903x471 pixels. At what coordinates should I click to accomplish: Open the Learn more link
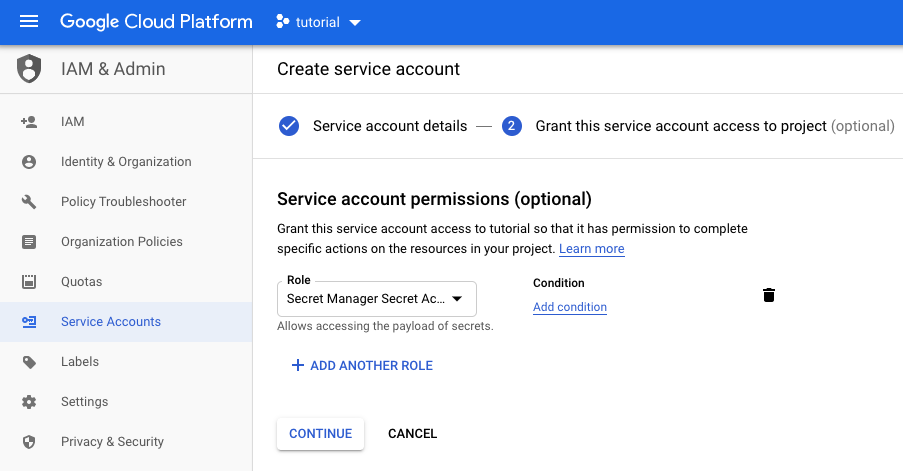[591, 249]
